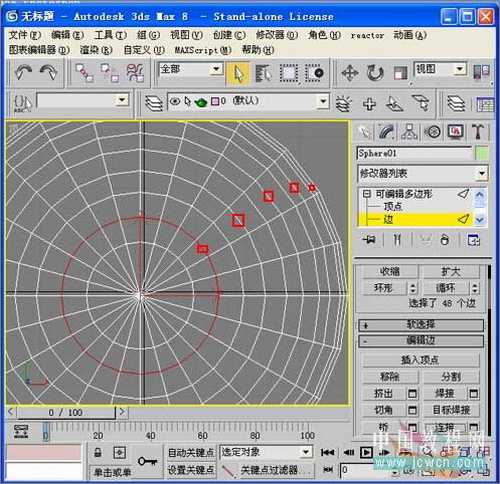Open the 渲染 menu
500x484 pixels.
96,50
